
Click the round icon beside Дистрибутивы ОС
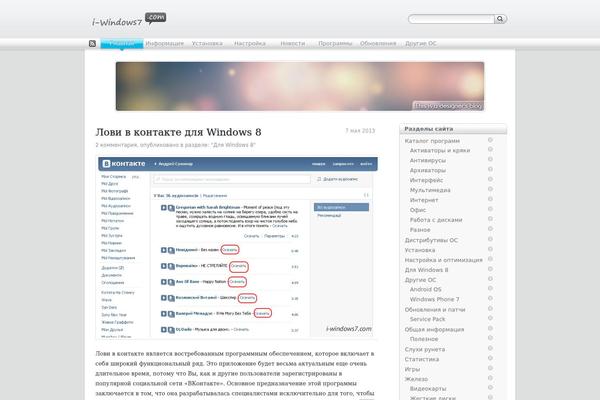tap(490, 239)
